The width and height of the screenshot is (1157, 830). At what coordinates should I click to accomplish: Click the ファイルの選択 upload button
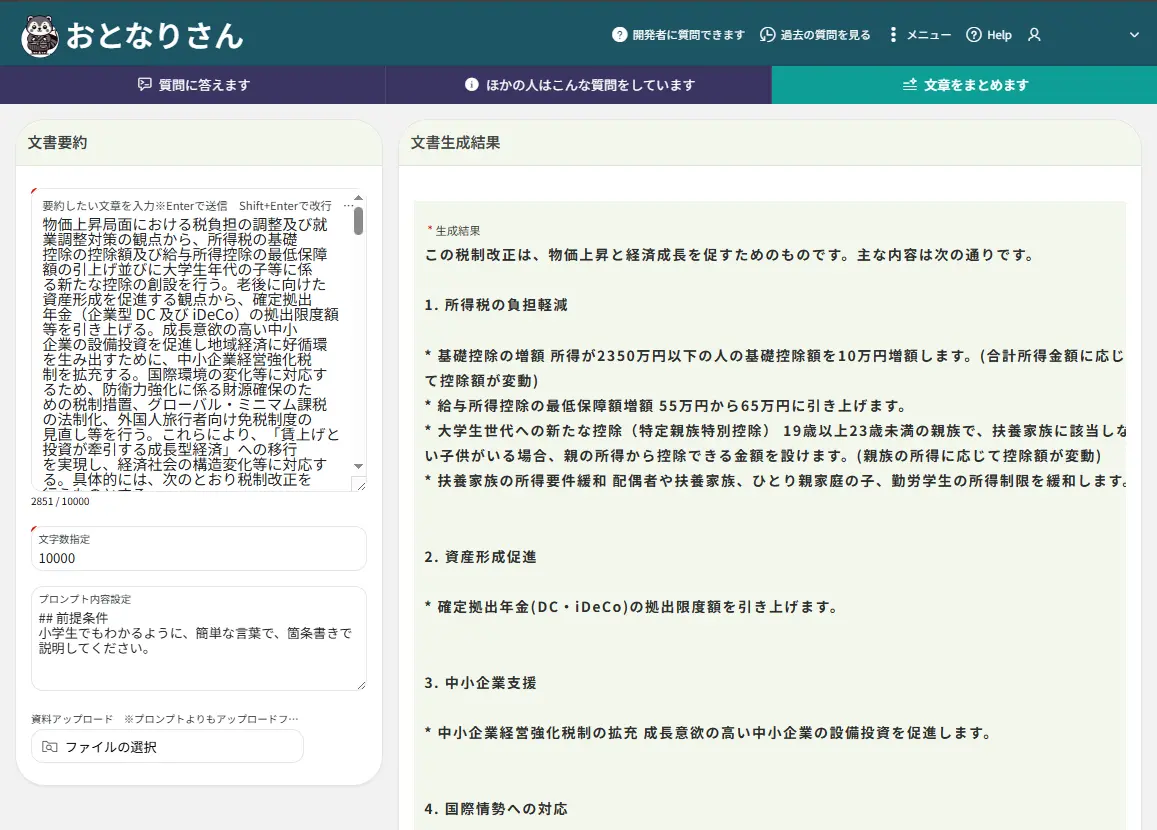point(167,747)
